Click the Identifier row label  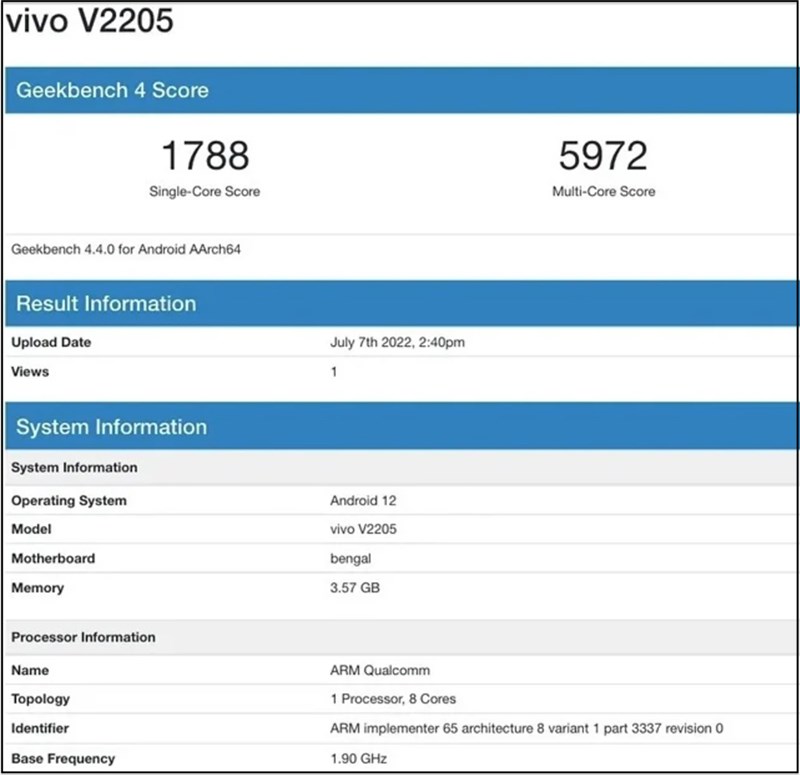[x=40, y=729]
